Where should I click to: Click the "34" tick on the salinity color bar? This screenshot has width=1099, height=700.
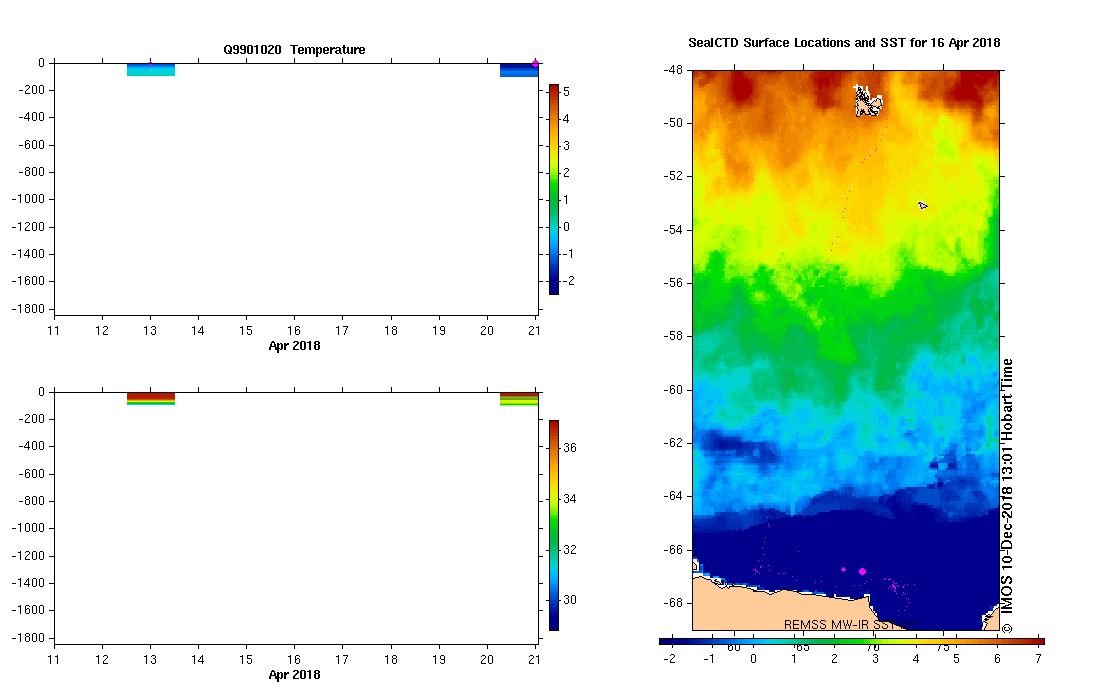(x=570, y=499)
